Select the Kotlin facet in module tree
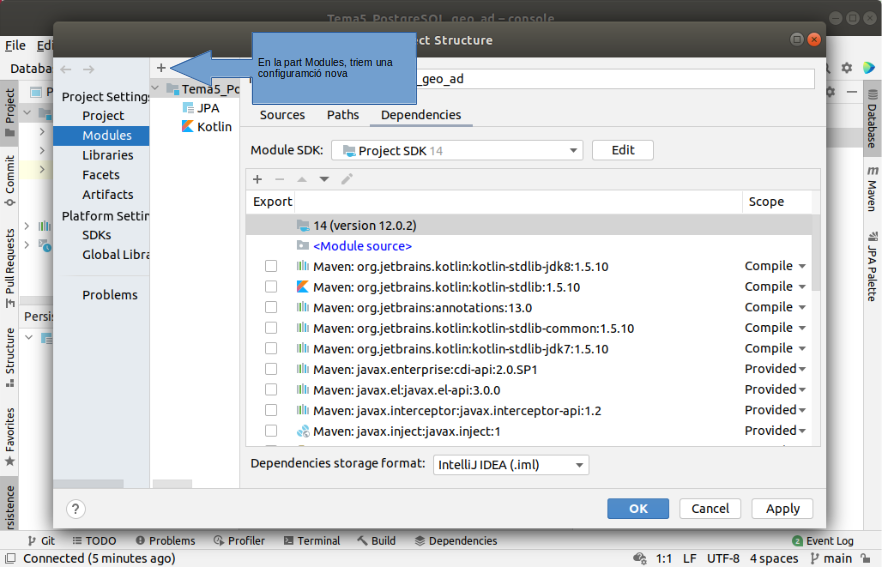Image resolution: width=882 pixels, height=567 pixels. point(207,127)
